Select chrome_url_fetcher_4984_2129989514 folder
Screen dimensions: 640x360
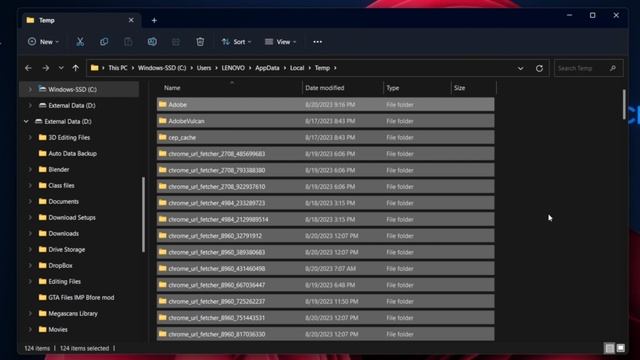point(325,219)
